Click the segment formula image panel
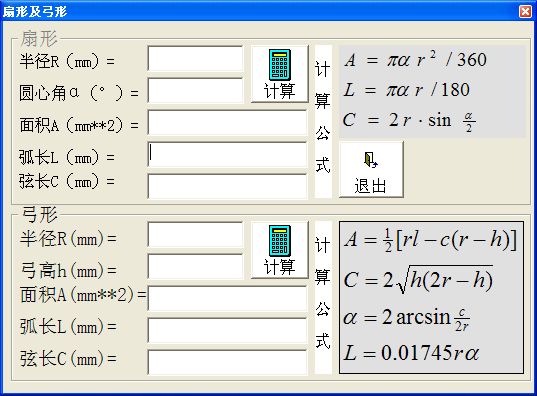This screenshot has width=537, height=396. click(432, 297)
